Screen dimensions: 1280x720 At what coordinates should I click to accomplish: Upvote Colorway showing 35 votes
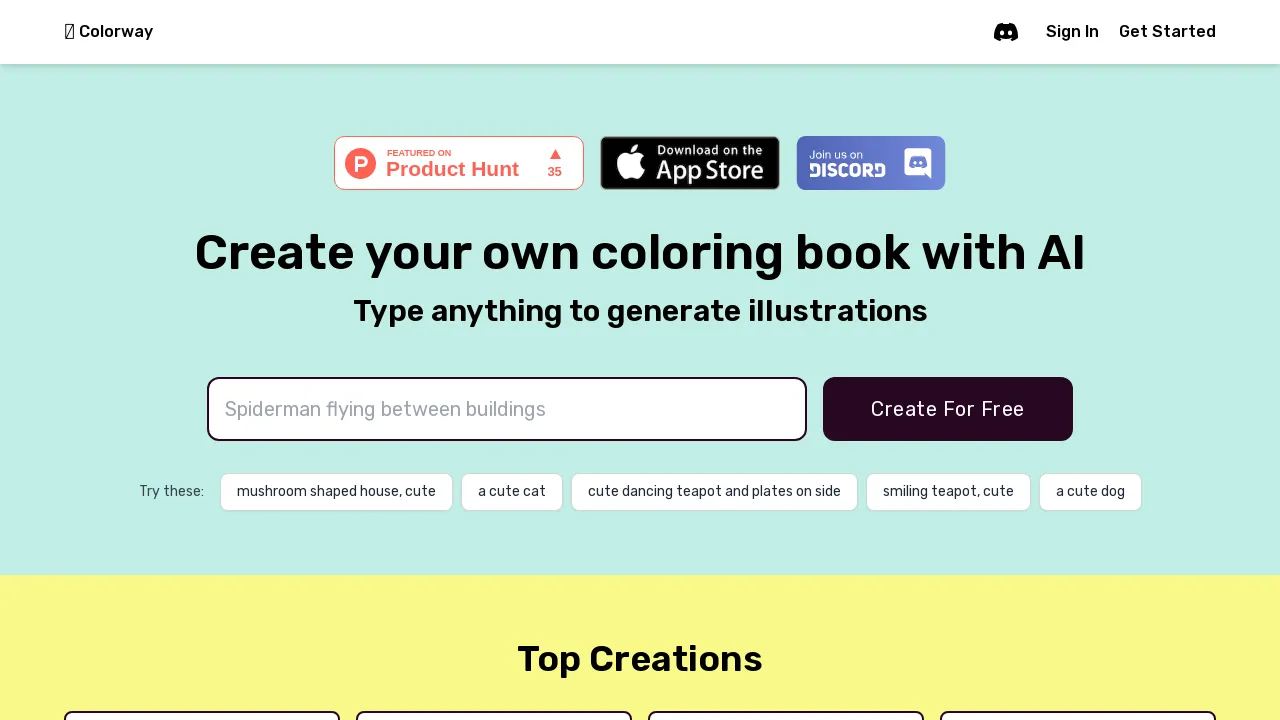554,163
